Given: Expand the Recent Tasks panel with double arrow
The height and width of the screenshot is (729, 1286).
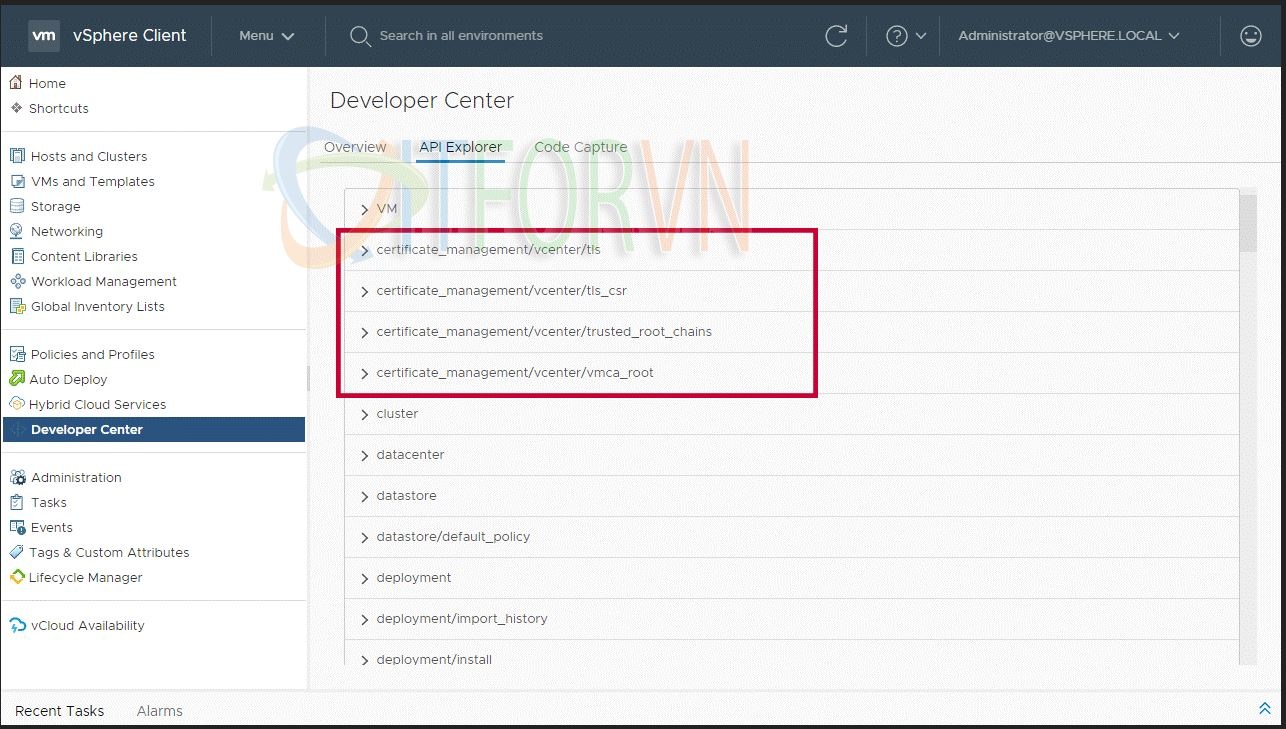Looking at the screenshot, I should pos(1264,709).
